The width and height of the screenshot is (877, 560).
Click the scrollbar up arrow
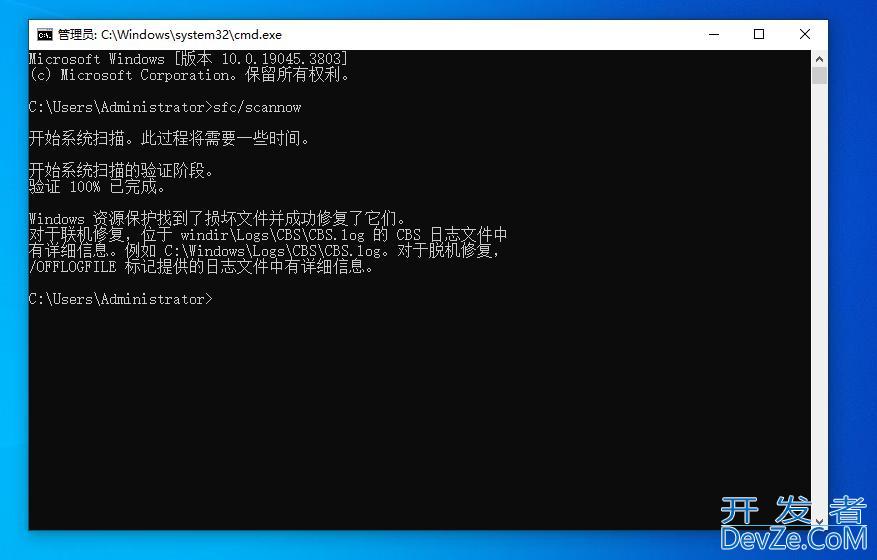coord(819,58)
